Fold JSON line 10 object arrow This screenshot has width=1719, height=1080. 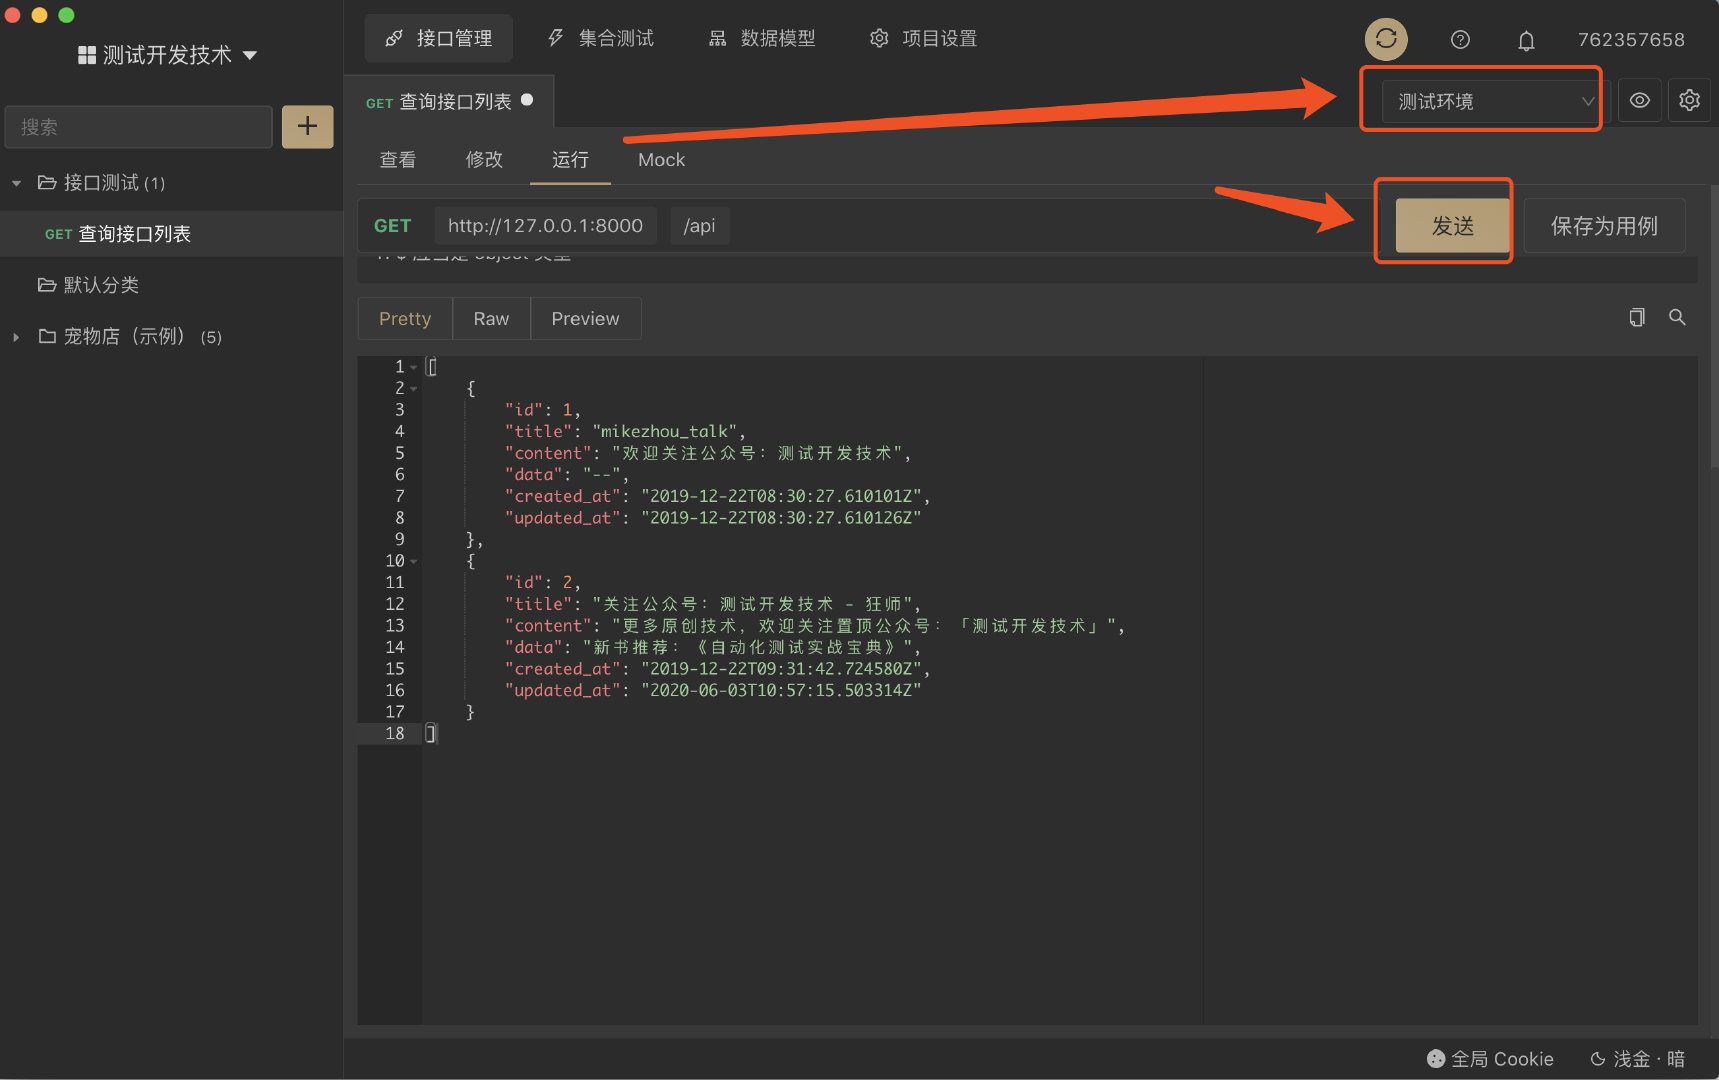[x=414, y=561]
